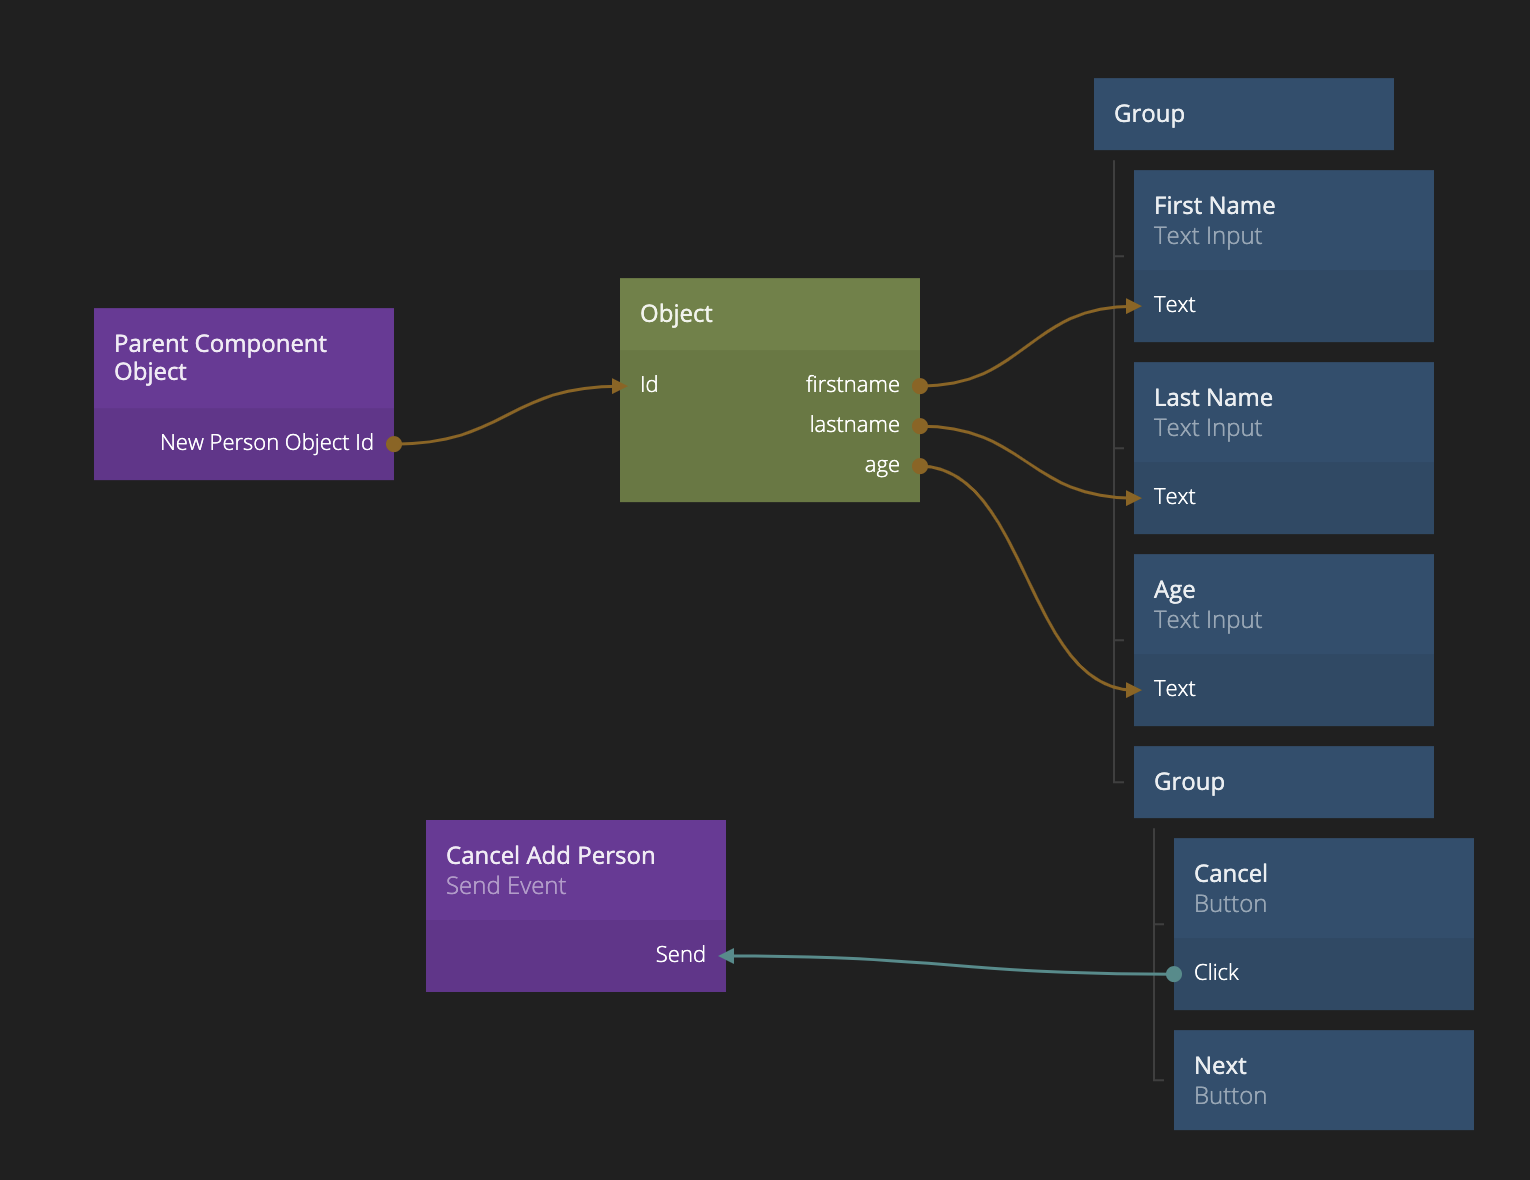This screenshot has width=1530, height=1180.
Task: Select the nested Group node below Age
Action: click(x=1283, y=782)
